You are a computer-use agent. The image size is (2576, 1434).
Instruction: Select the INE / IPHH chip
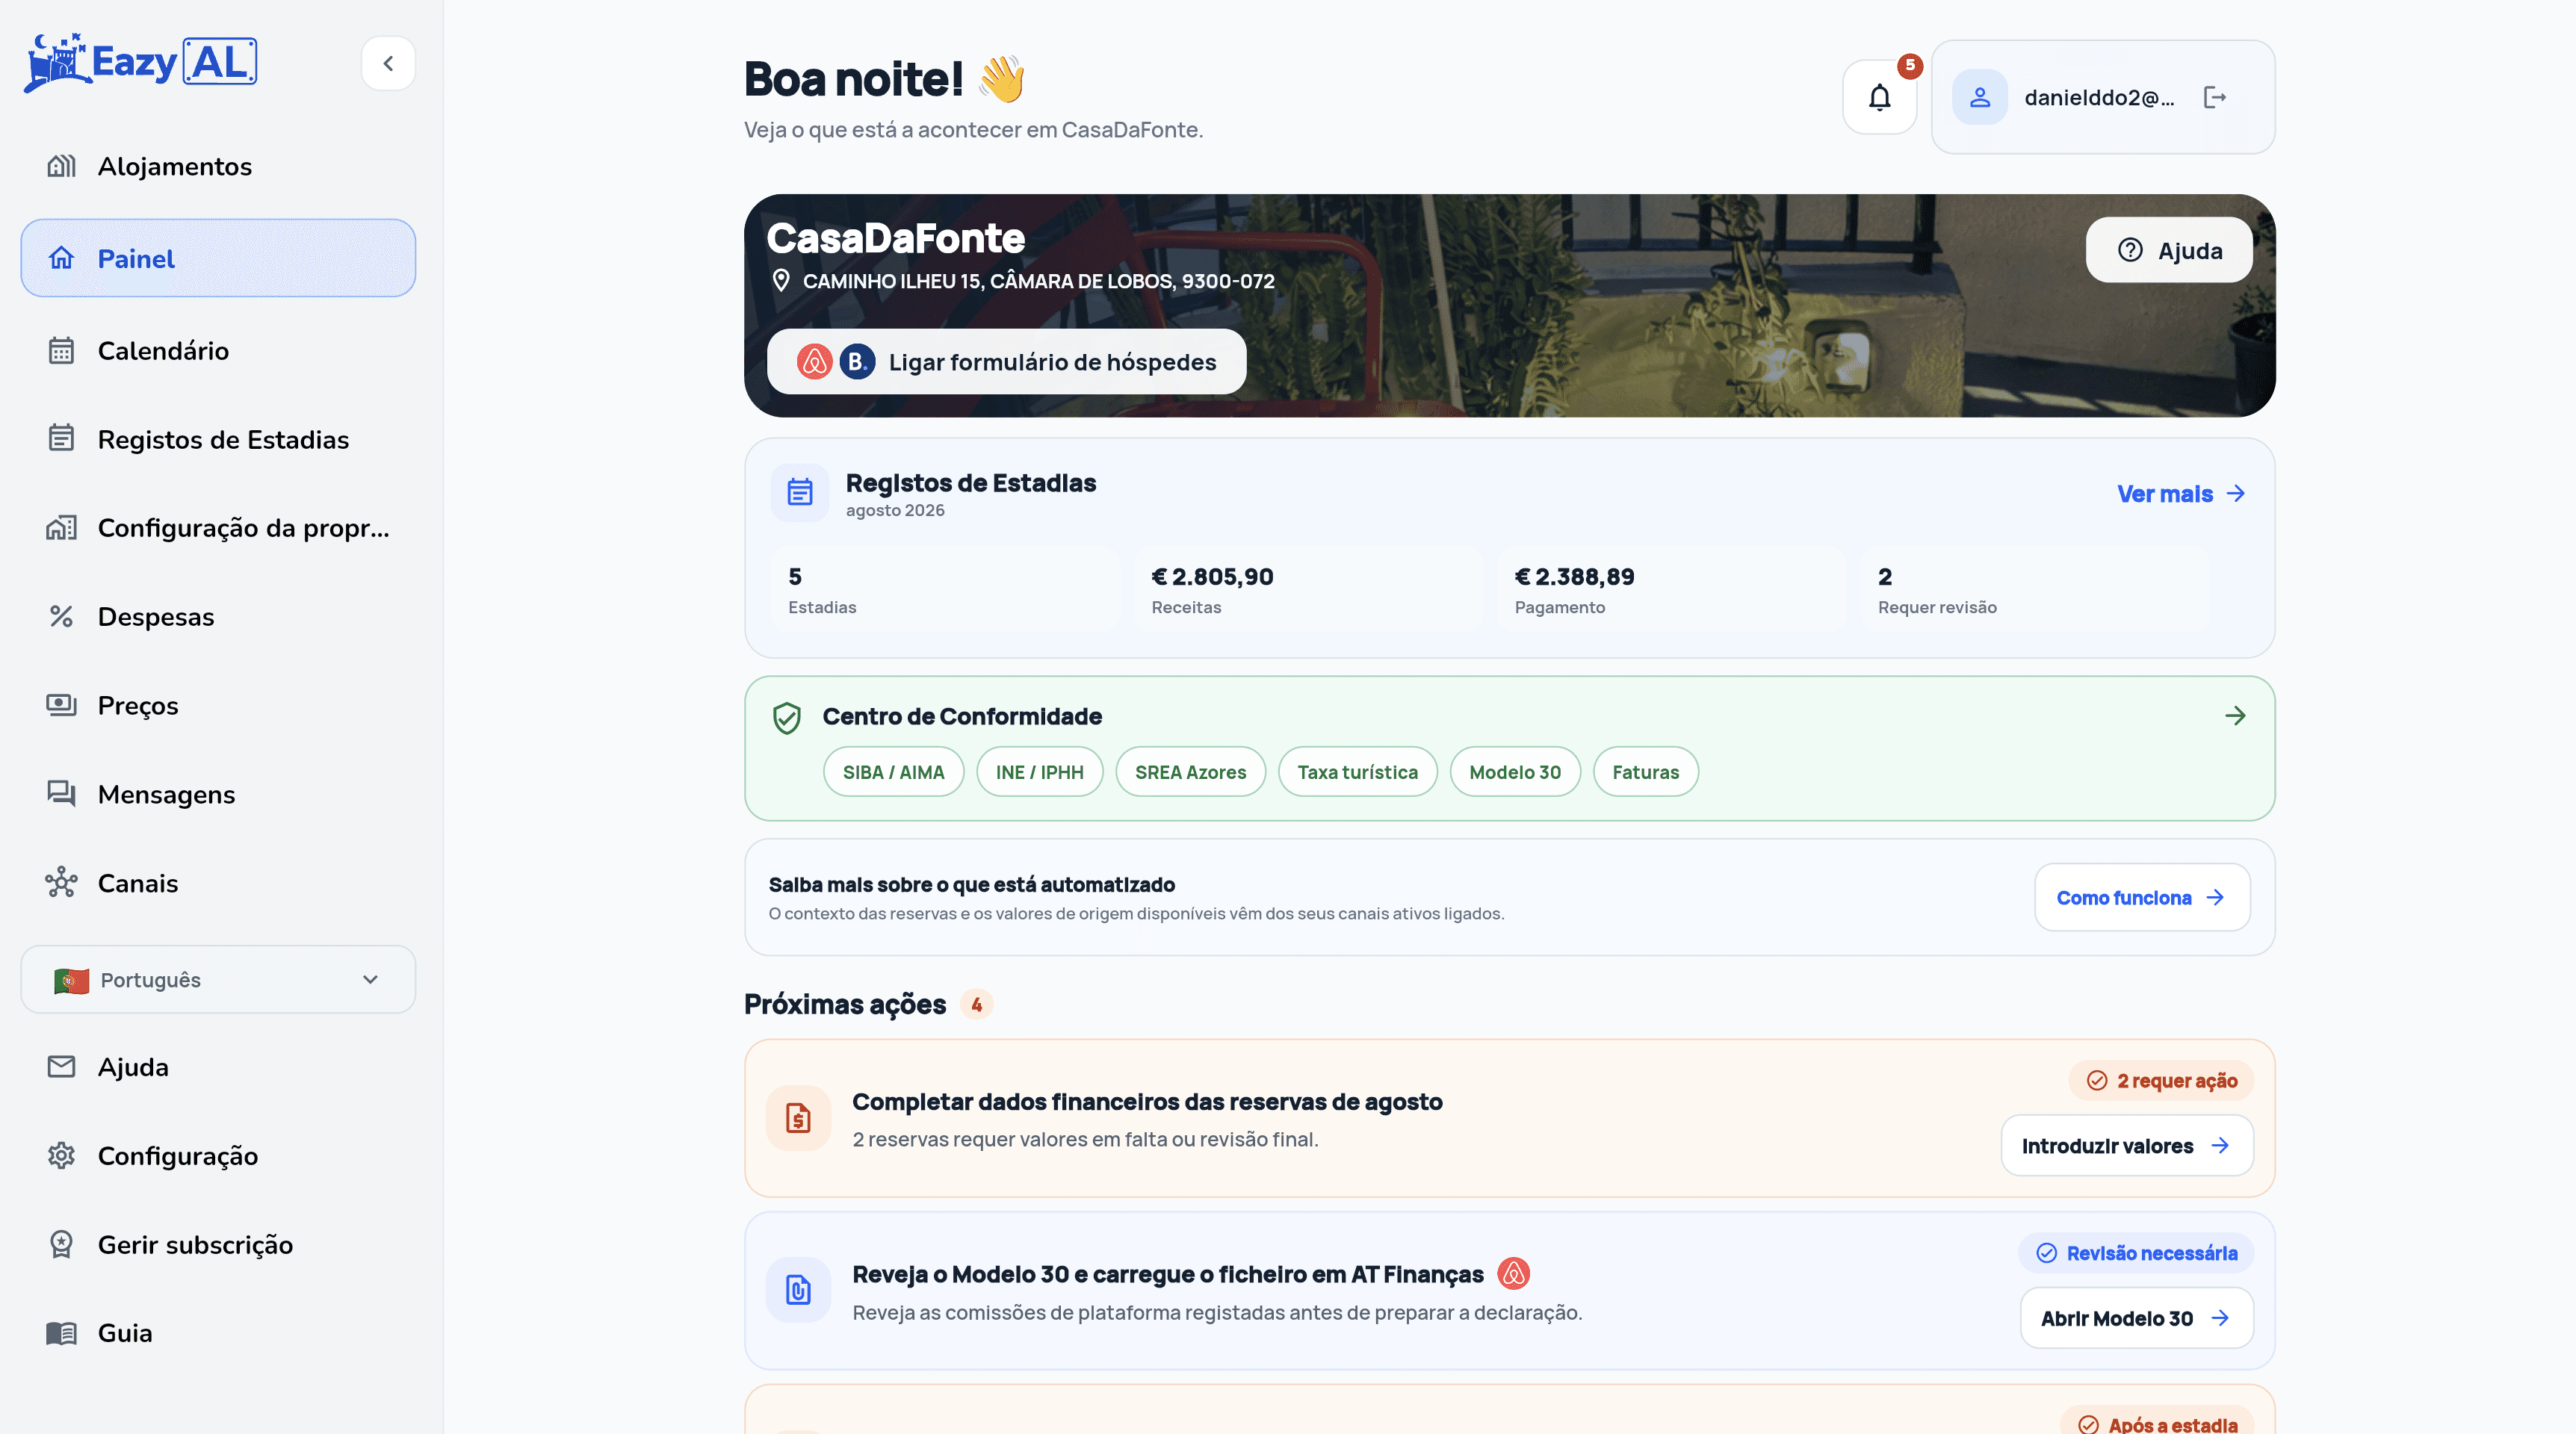1039,772
